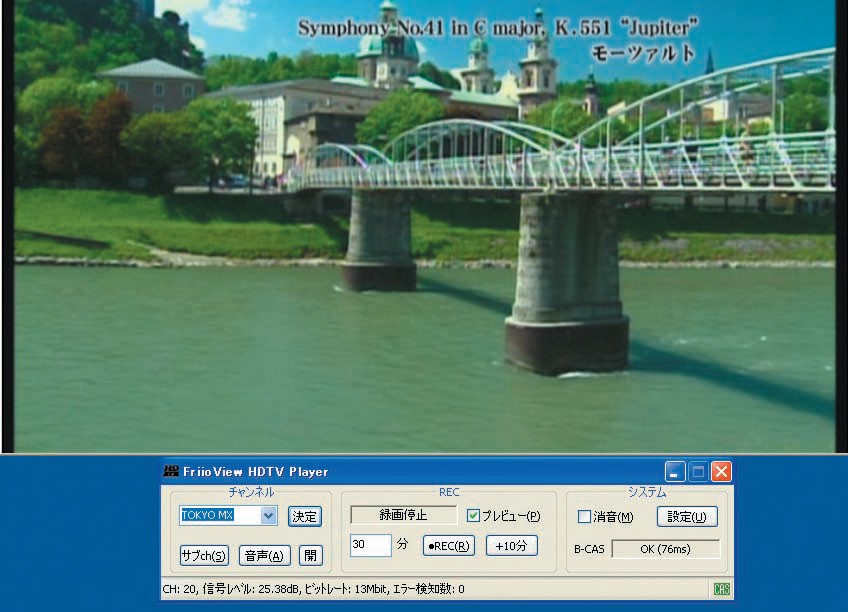Image resolution: width=848 pixels, height=612 pixels.
Task: Close the FriioView HDTV Player window
Action: pyautogui.click(x=721, y=471)
